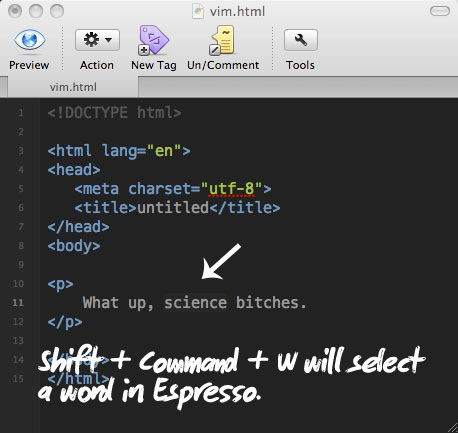Click the opening p tag

[60, 284]
